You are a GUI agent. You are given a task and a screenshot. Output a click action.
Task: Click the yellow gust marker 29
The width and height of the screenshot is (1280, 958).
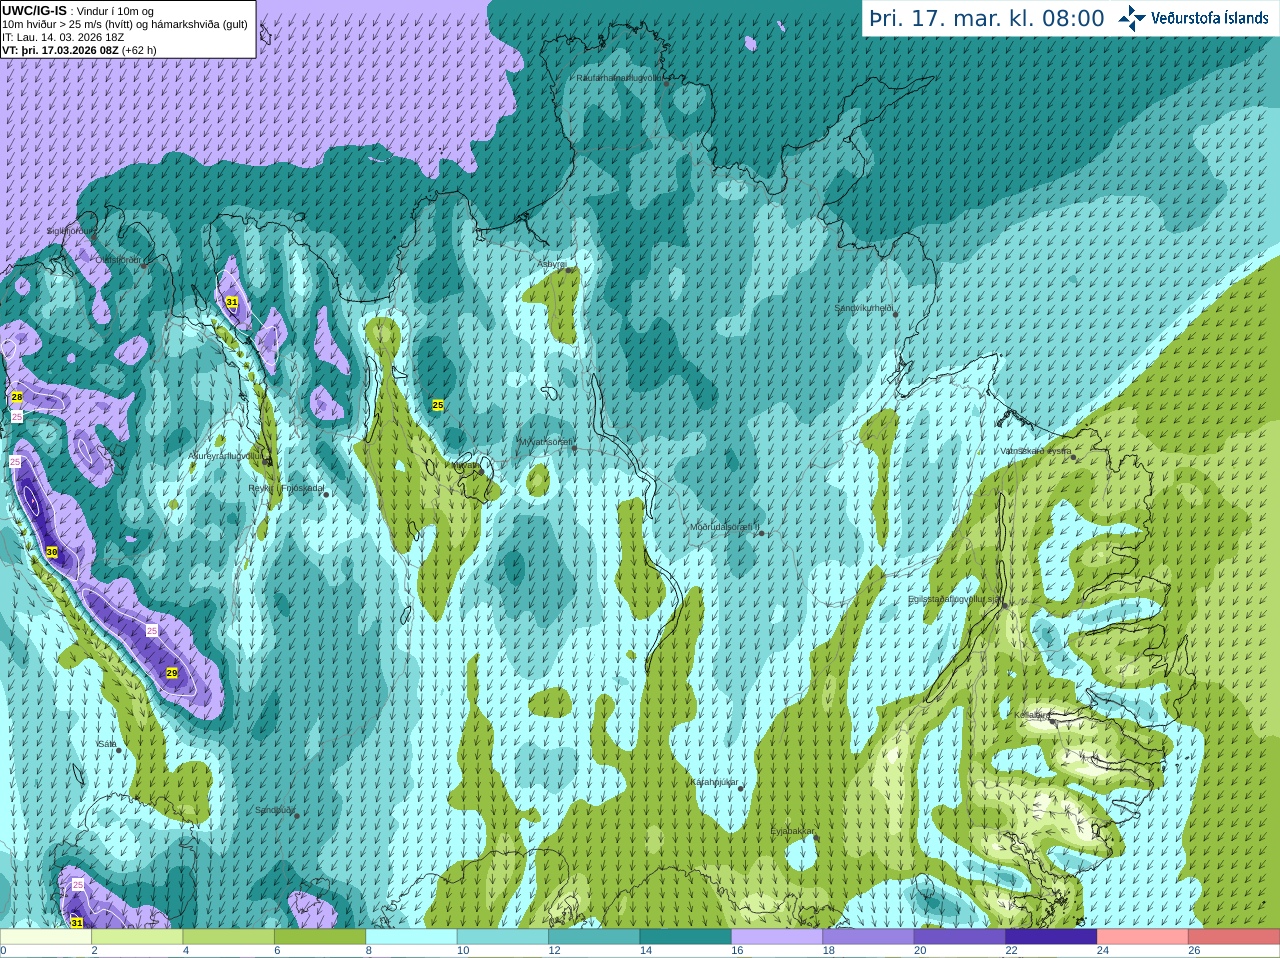click(x=172, y=673)
